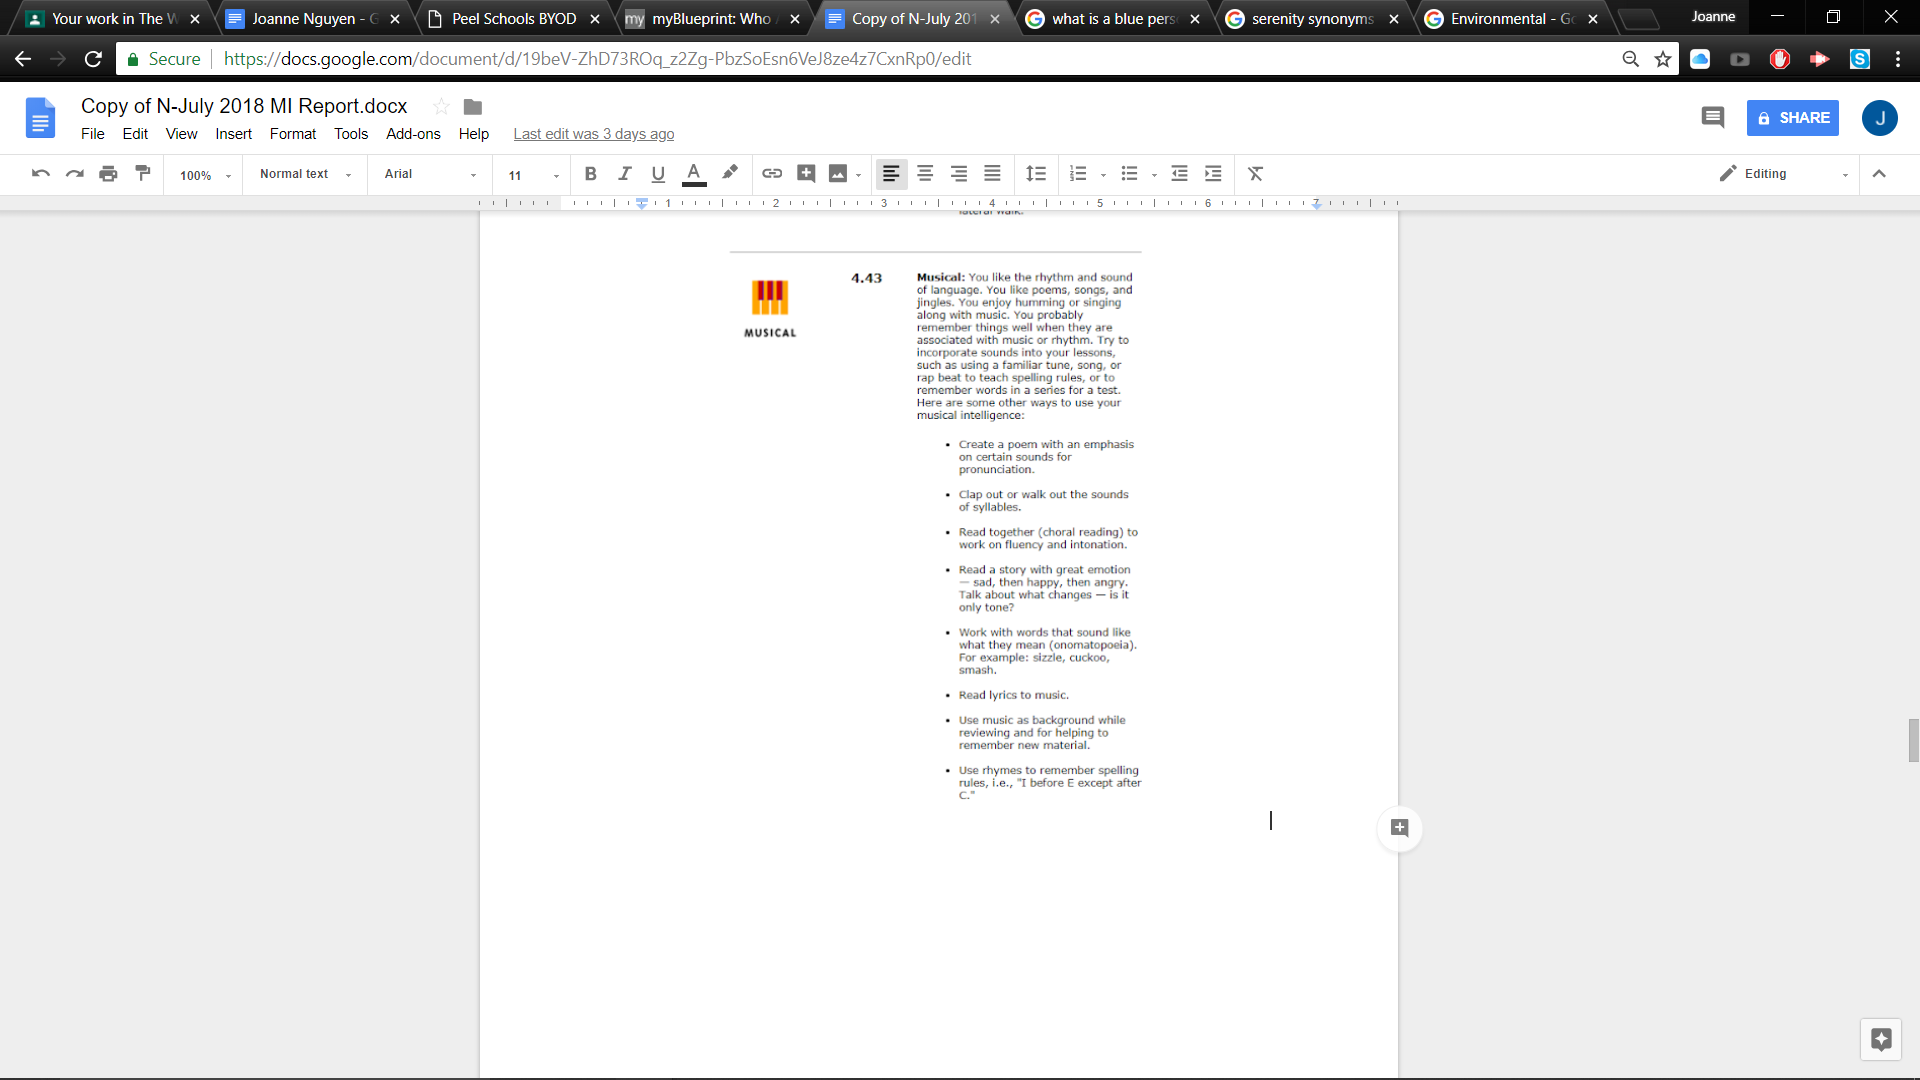Go back in browser

[23, 59]
